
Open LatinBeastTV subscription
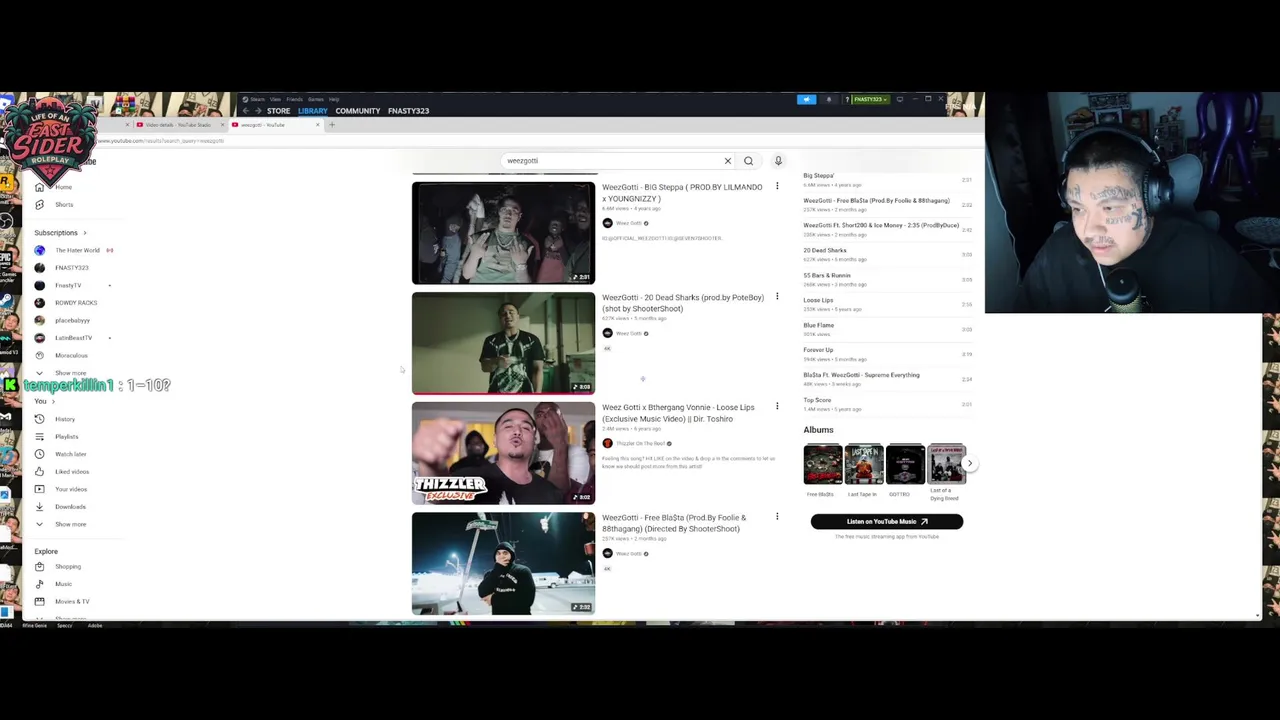coord(73,338)
